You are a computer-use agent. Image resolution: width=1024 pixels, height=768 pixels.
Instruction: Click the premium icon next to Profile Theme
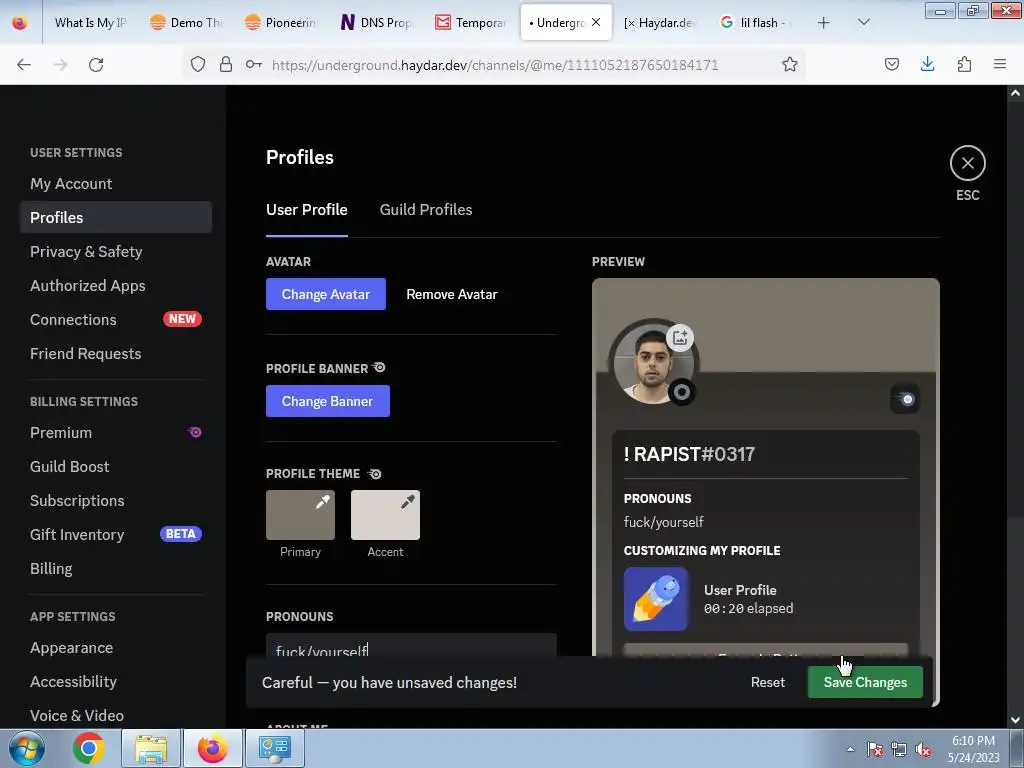374,473
